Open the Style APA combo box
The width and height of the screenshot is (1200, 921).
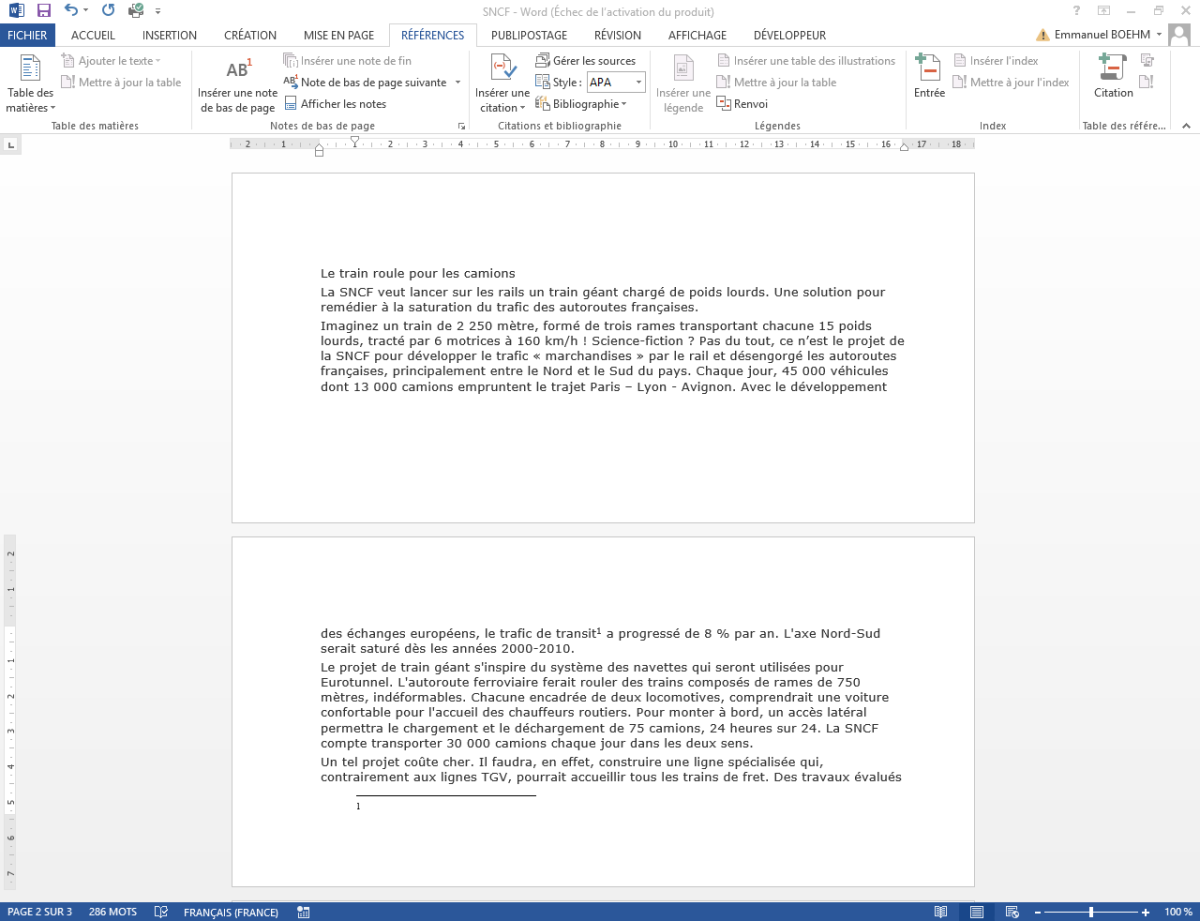(615, 82)
